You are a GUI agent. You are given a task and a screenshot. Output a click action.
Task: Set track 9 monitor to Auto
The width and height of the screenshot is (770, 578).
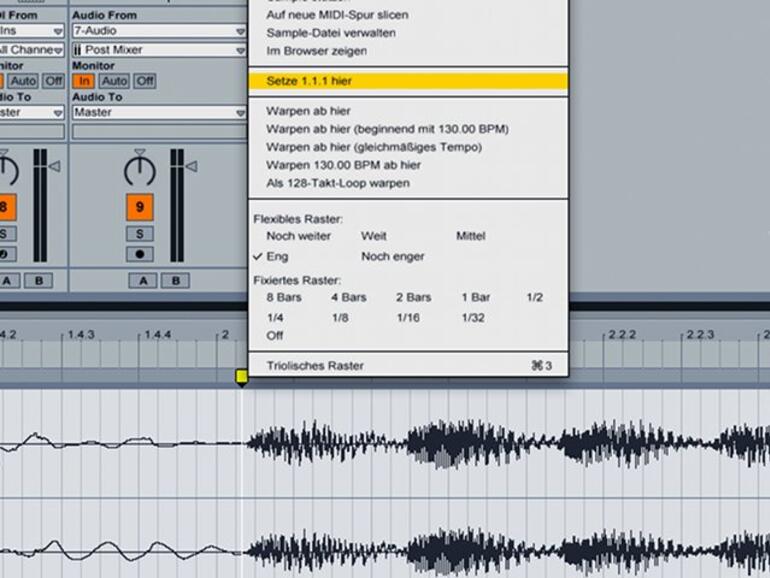coord(114,81)
